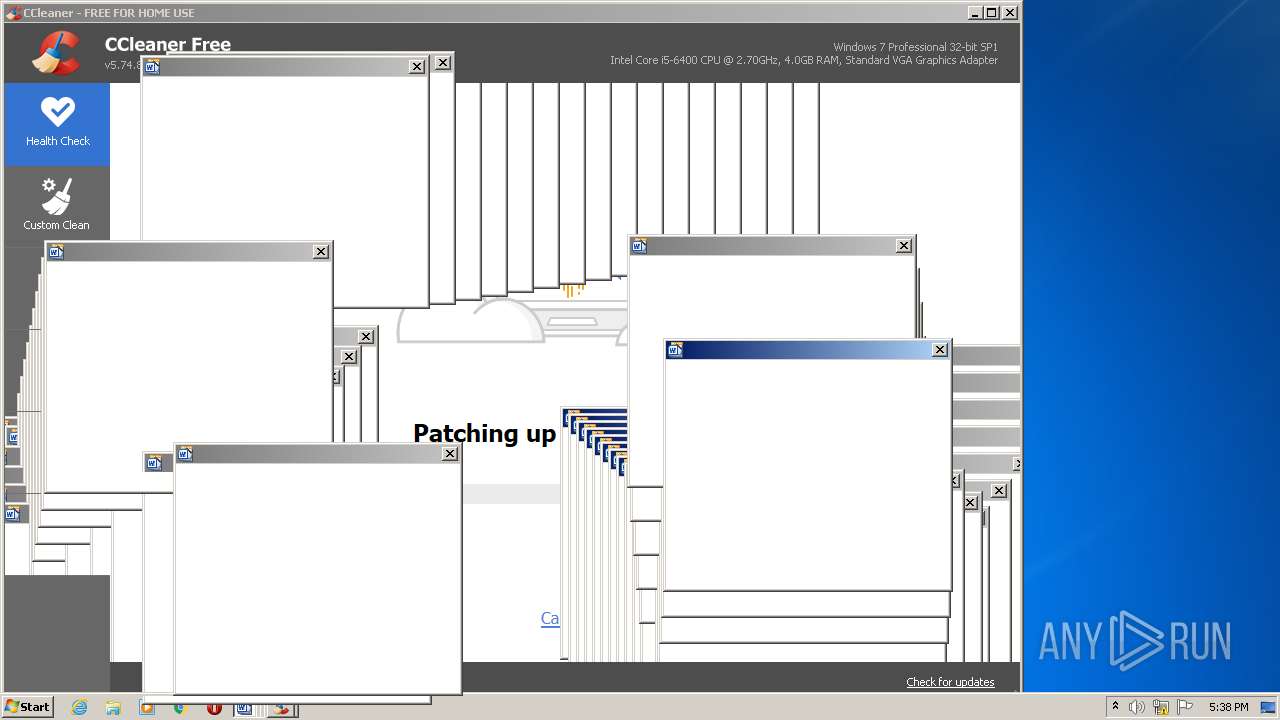Open the Action Center flag icon

1185,707
